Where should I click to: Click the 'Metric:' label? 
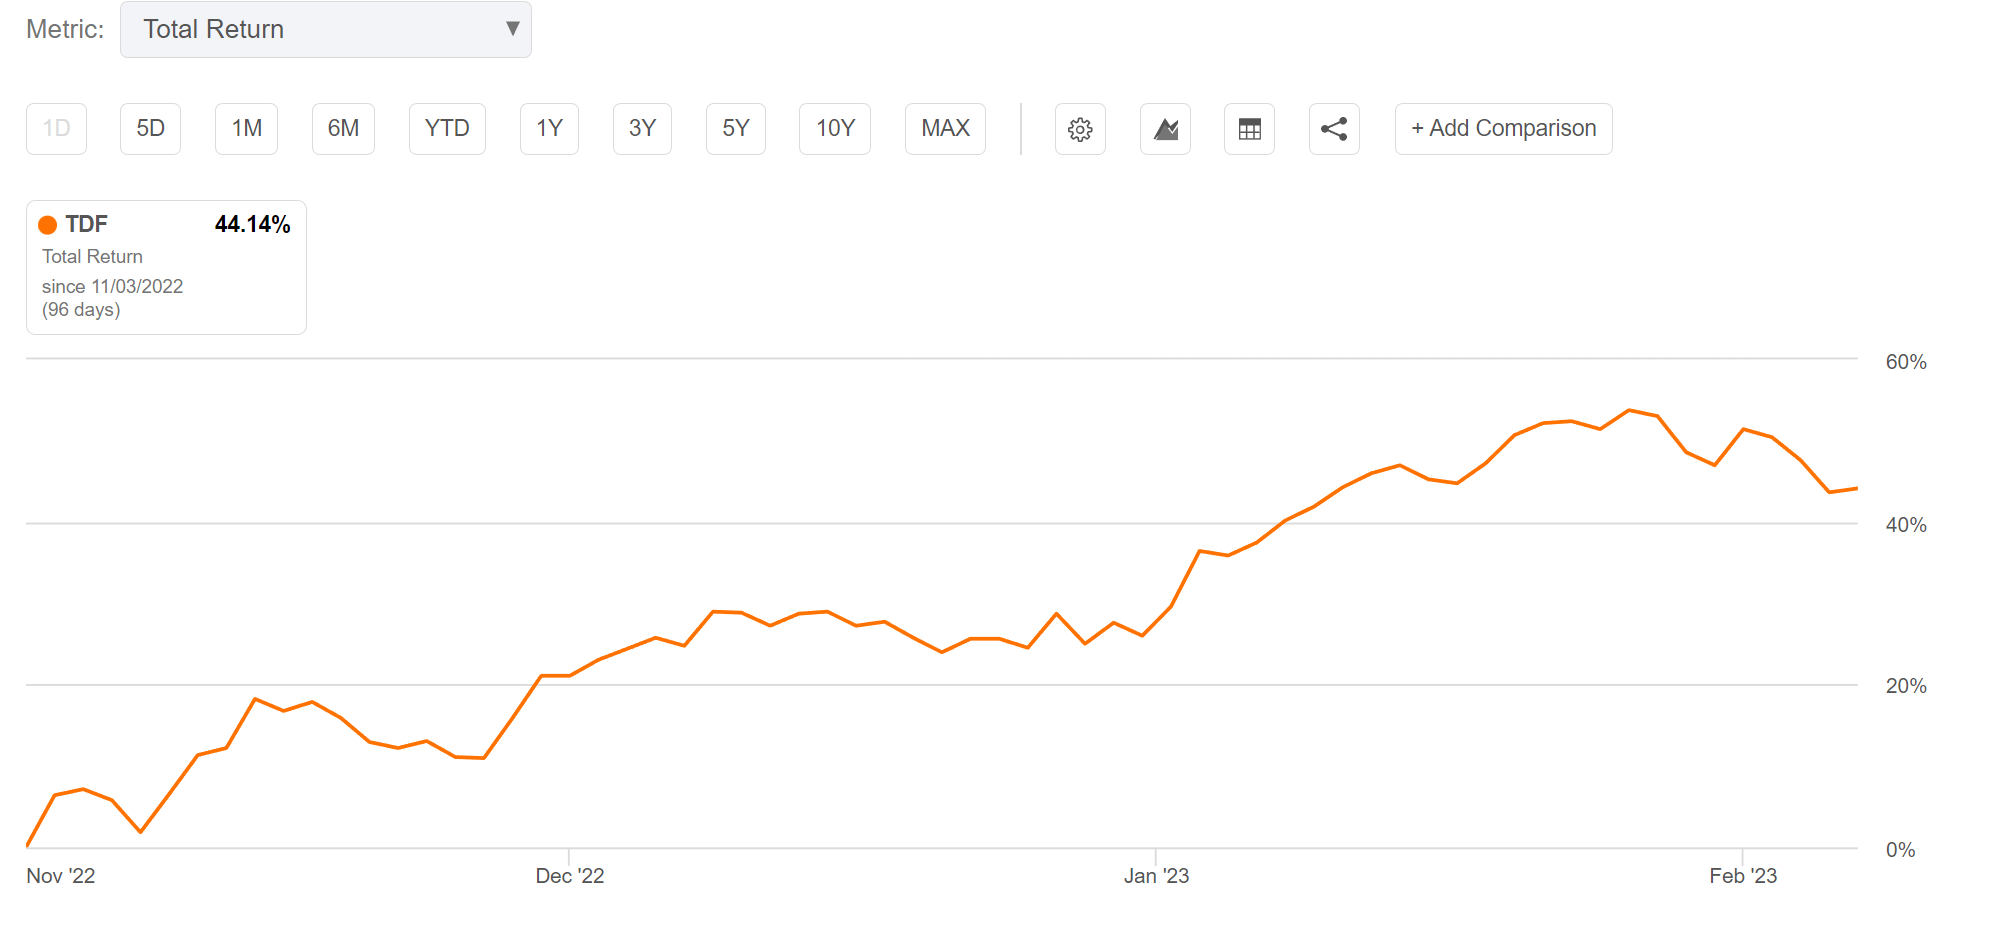(65, 29)
